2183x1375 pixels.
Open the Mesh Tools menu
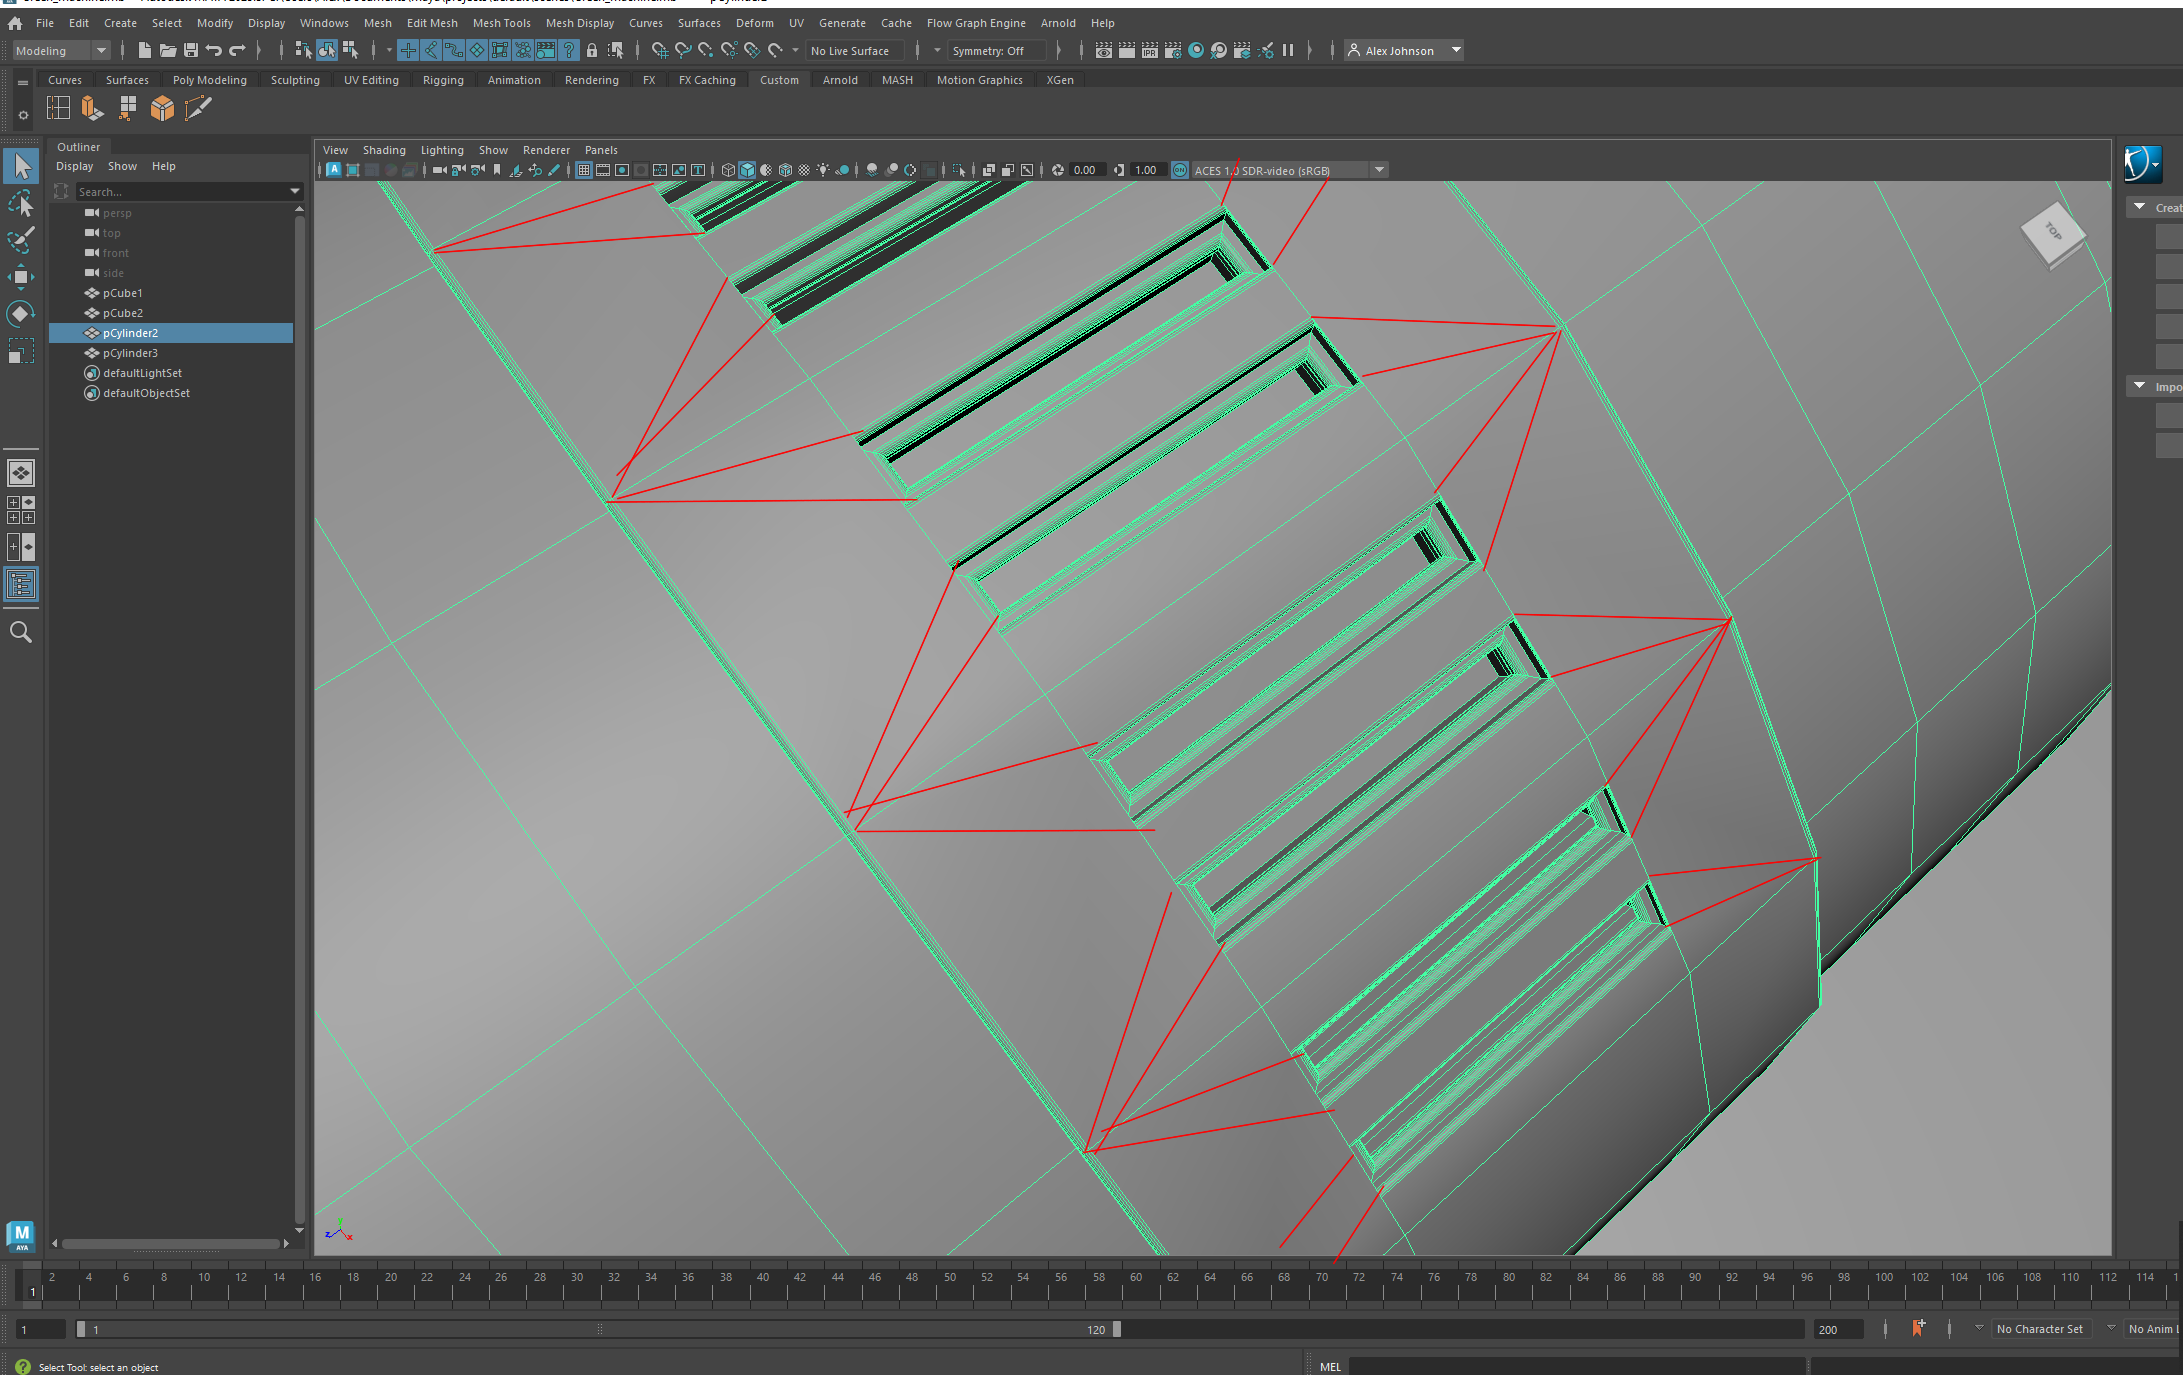click(501, 23)
